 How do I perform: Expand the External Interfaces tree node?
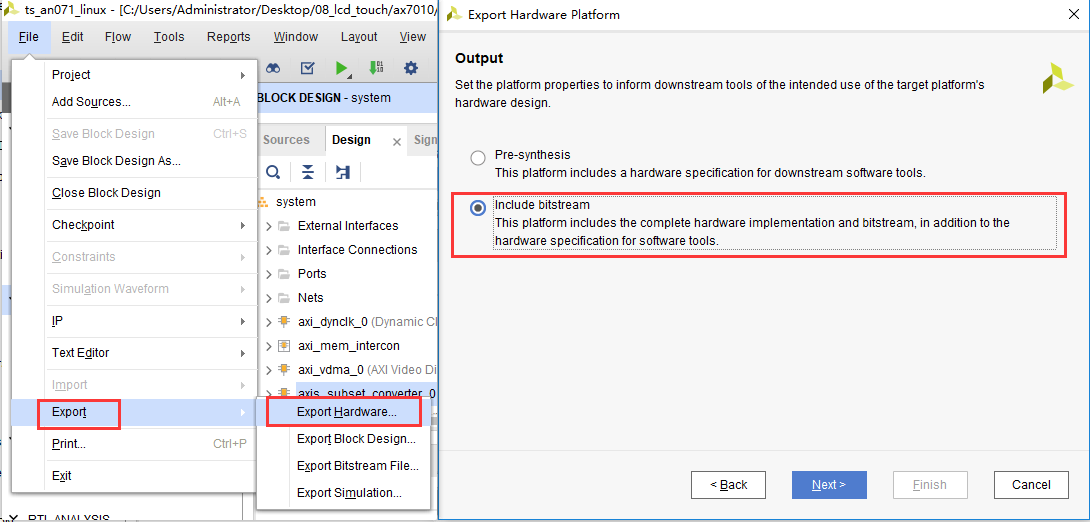[x=269, y=226]
